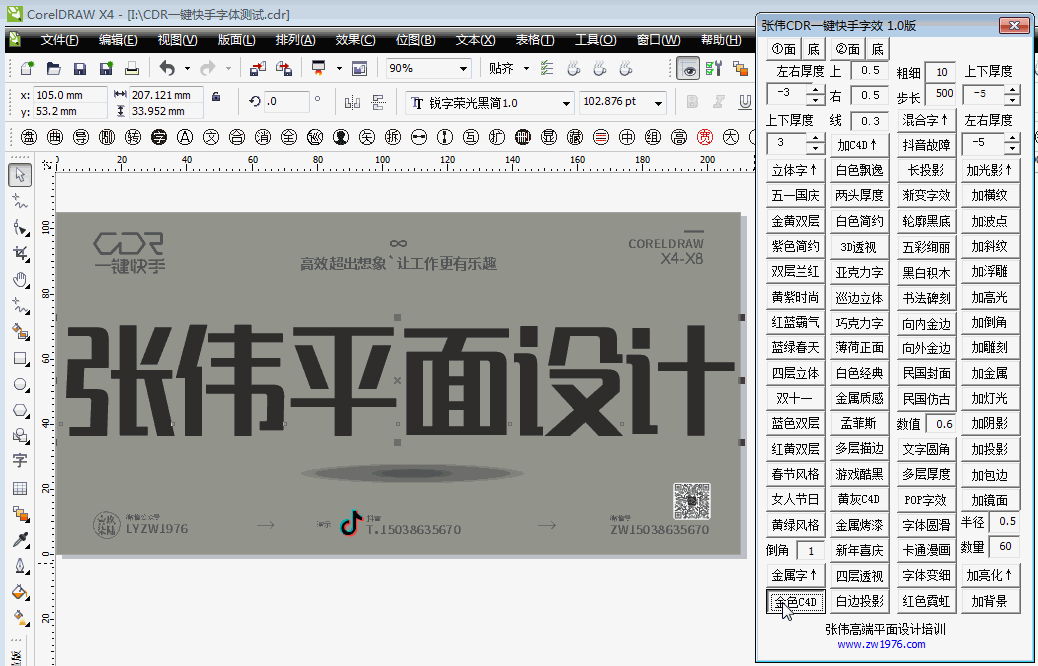Adjust the top-left 左右厚度 -3 stepper
The image size is (1038, 666).
pyautogui.click(x=816, y=94)
